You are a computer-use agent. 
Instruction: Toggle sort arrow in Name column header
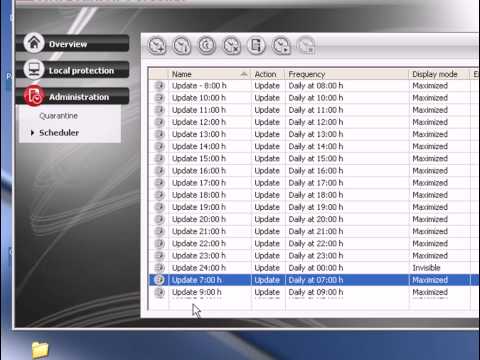pyautogui.click(x=244, y=74)
